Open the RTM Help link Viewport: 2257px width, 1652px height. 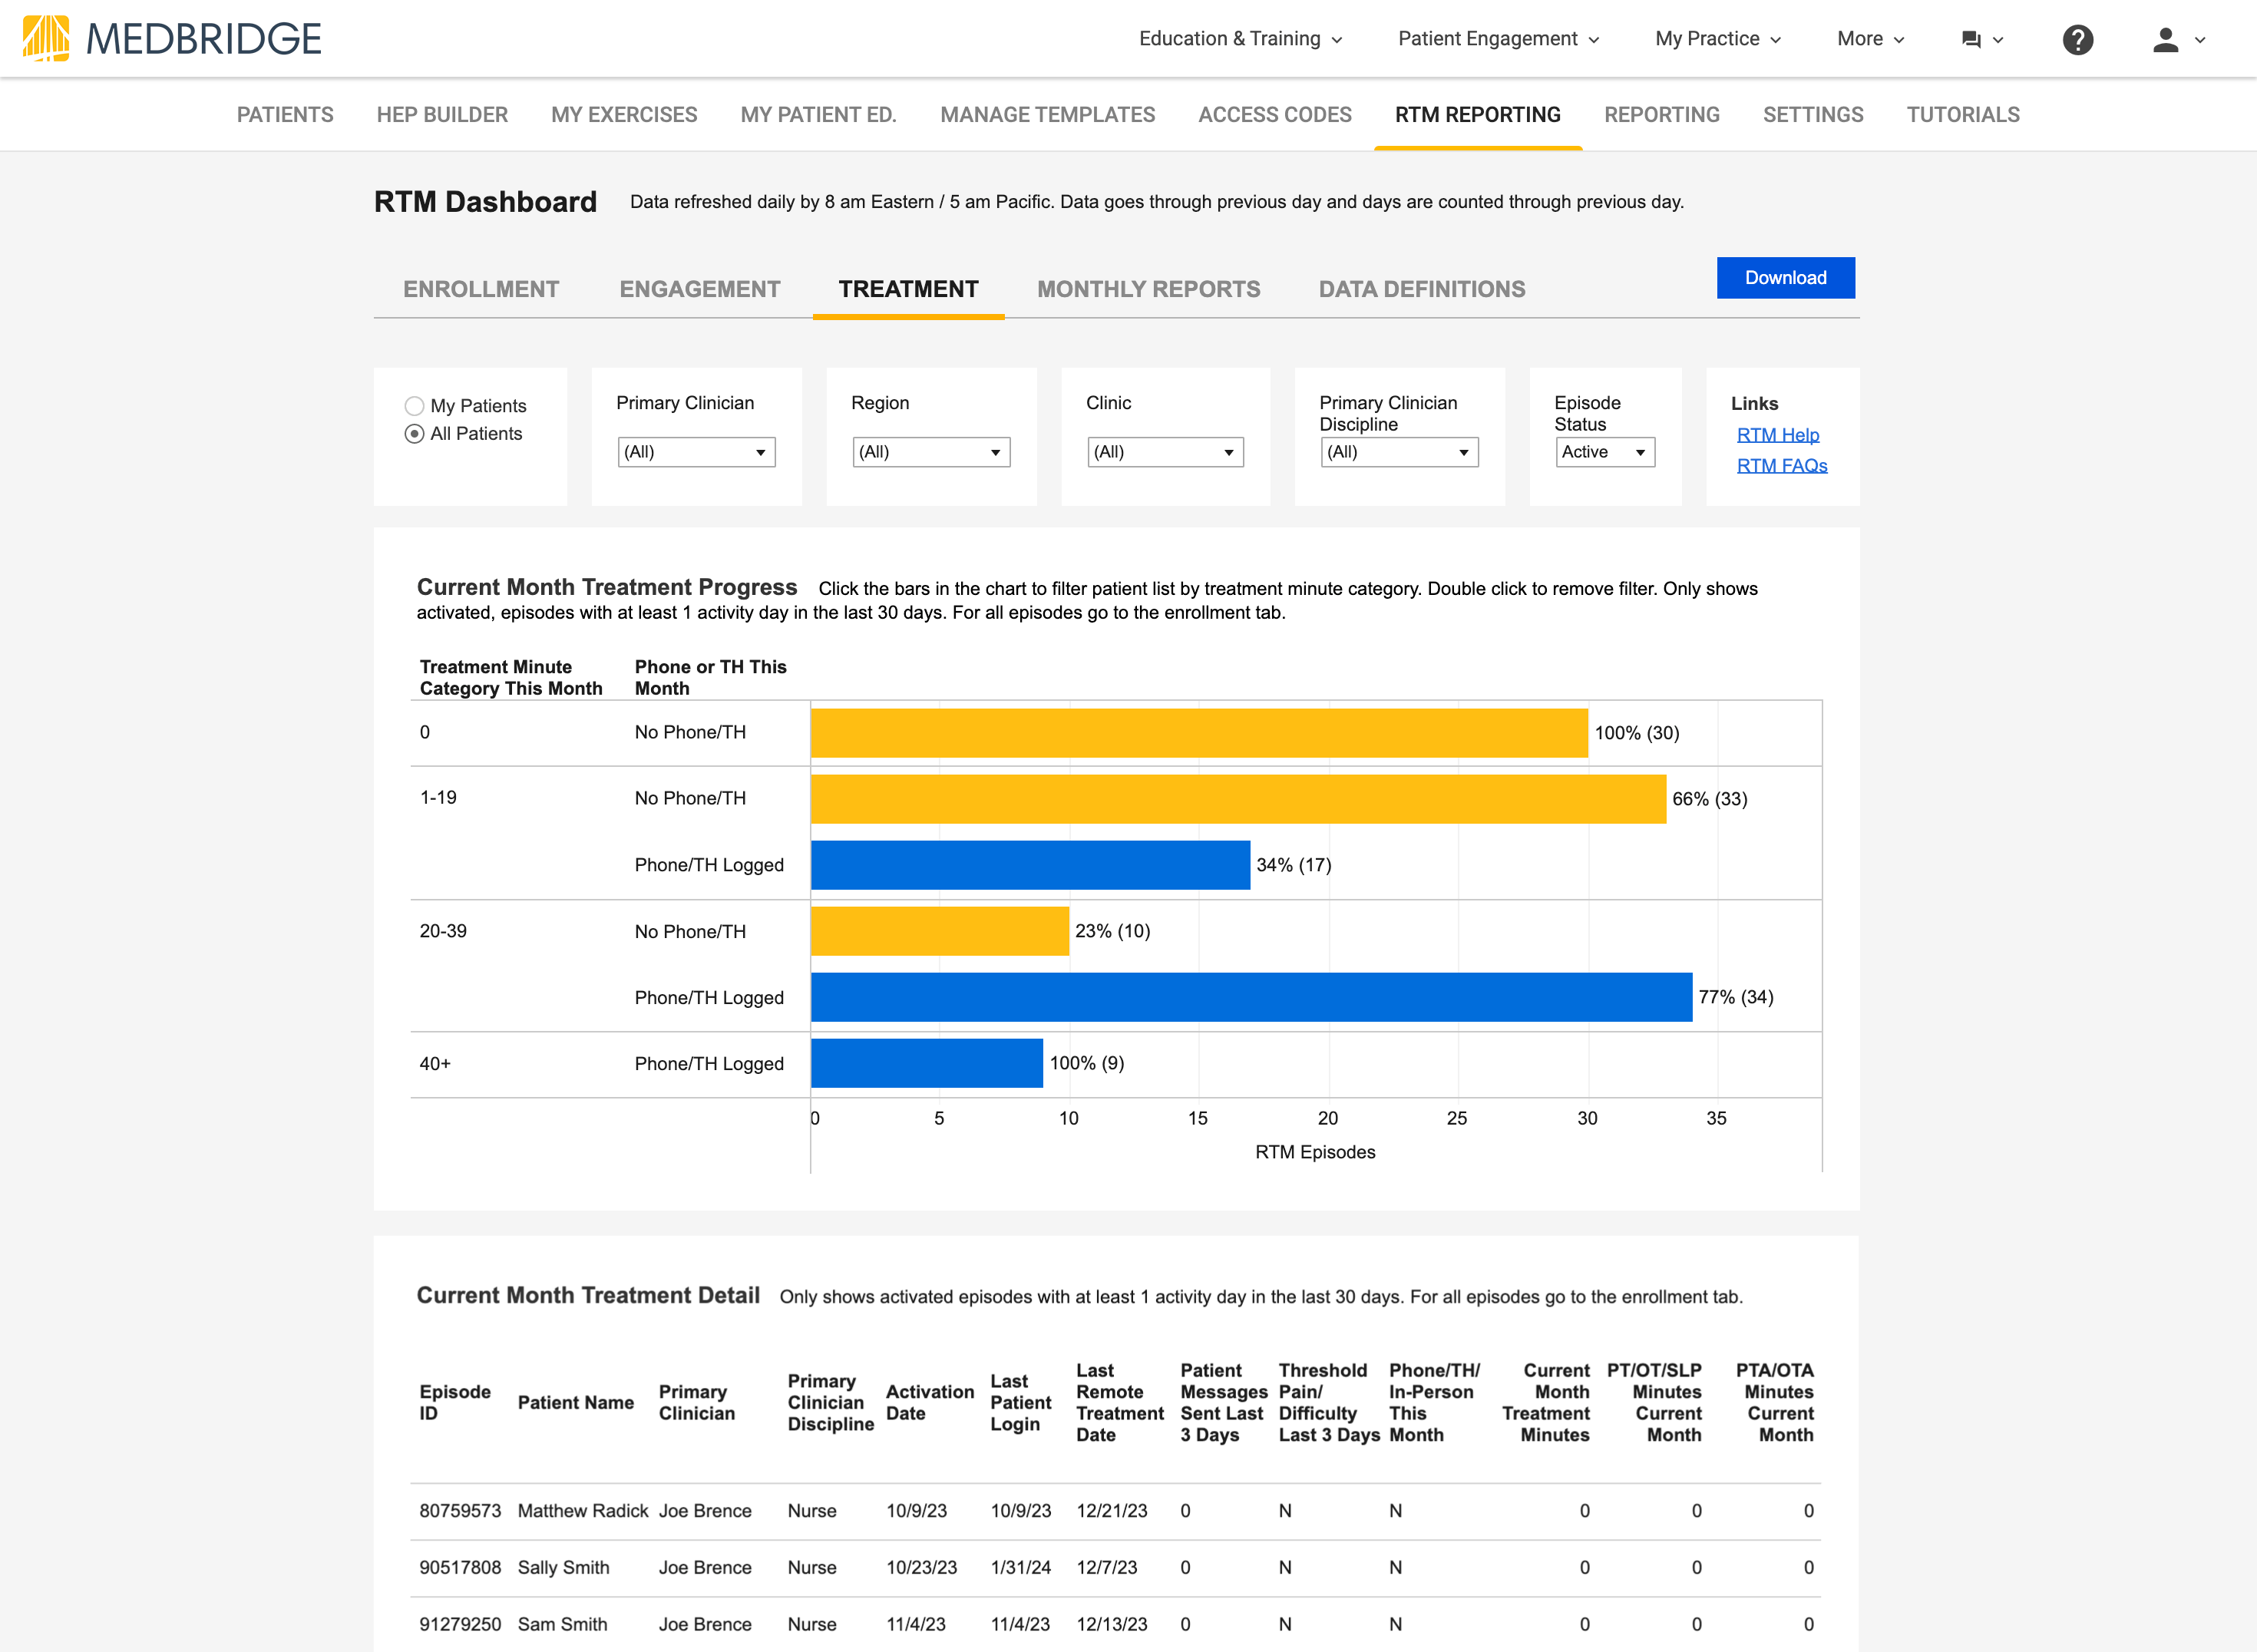click(1778, 434)
